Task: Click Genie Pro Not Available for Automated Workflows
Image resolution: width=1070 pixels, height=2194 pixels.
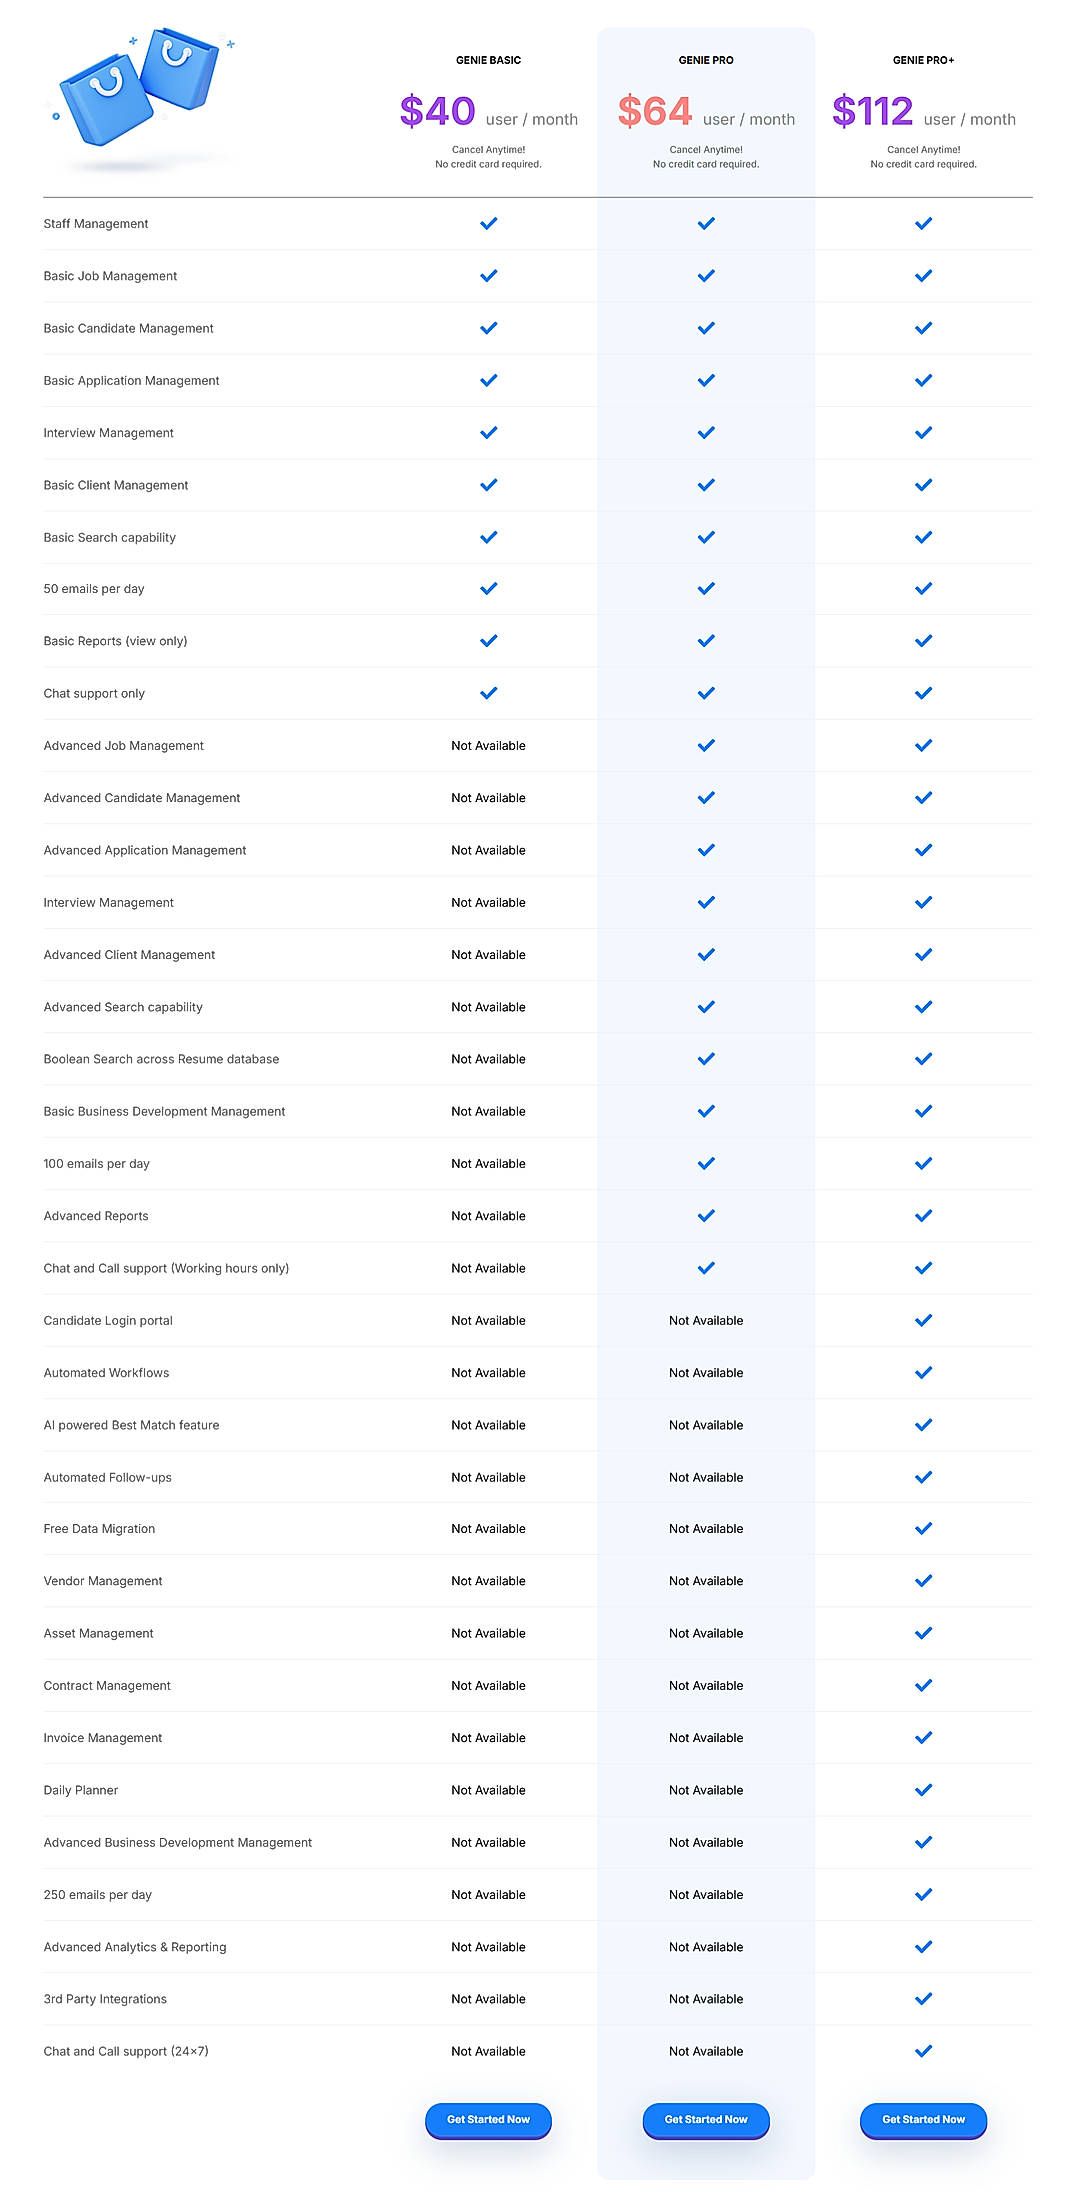Action: [706, 1373]
